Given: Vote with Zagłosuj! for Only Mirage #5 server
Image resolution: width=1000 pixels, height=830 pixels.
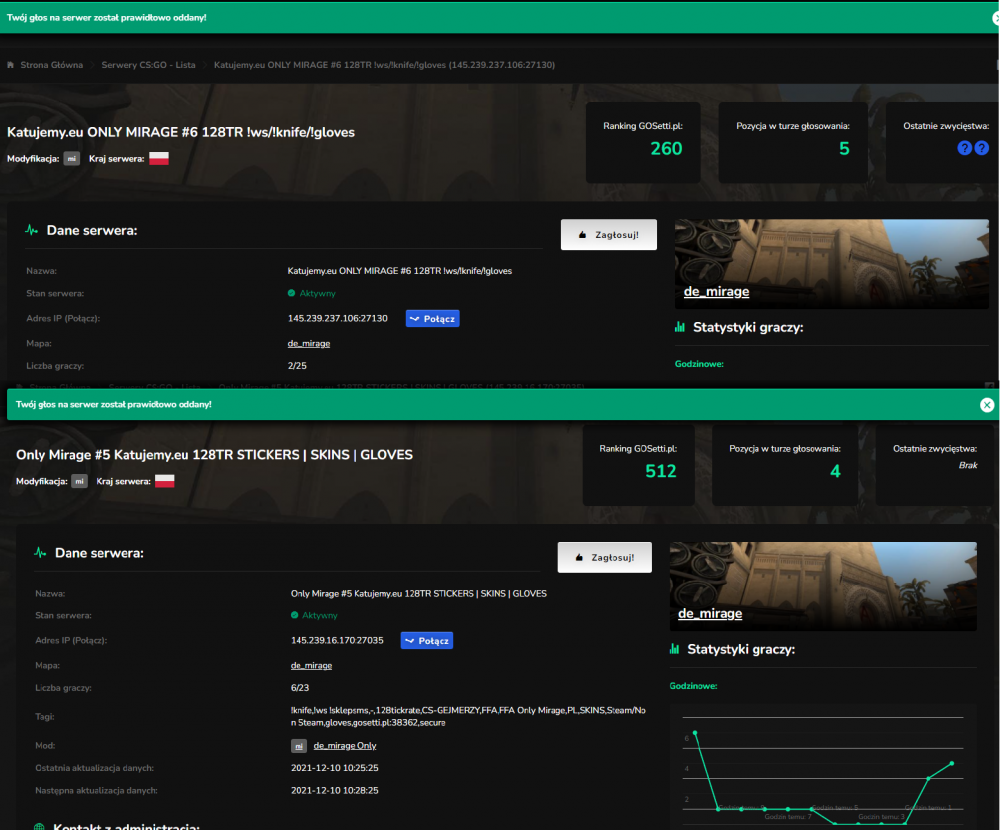Looking at the screenshot, I should tap(605, 558).
